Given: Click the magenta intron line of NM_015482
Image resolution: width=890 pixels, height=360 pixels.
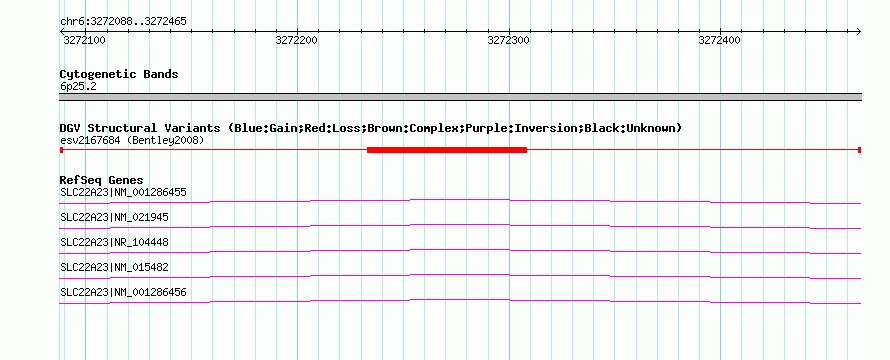Looking at the screenshot, I should [460, 275].
